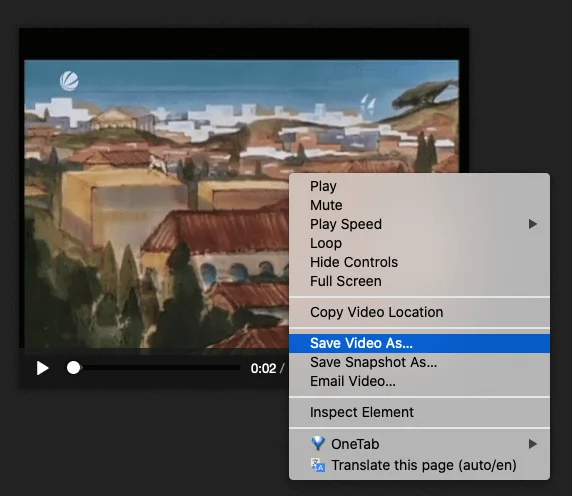Click the video play button
Viewport: 572px width, 496px height.
[43, 368]
